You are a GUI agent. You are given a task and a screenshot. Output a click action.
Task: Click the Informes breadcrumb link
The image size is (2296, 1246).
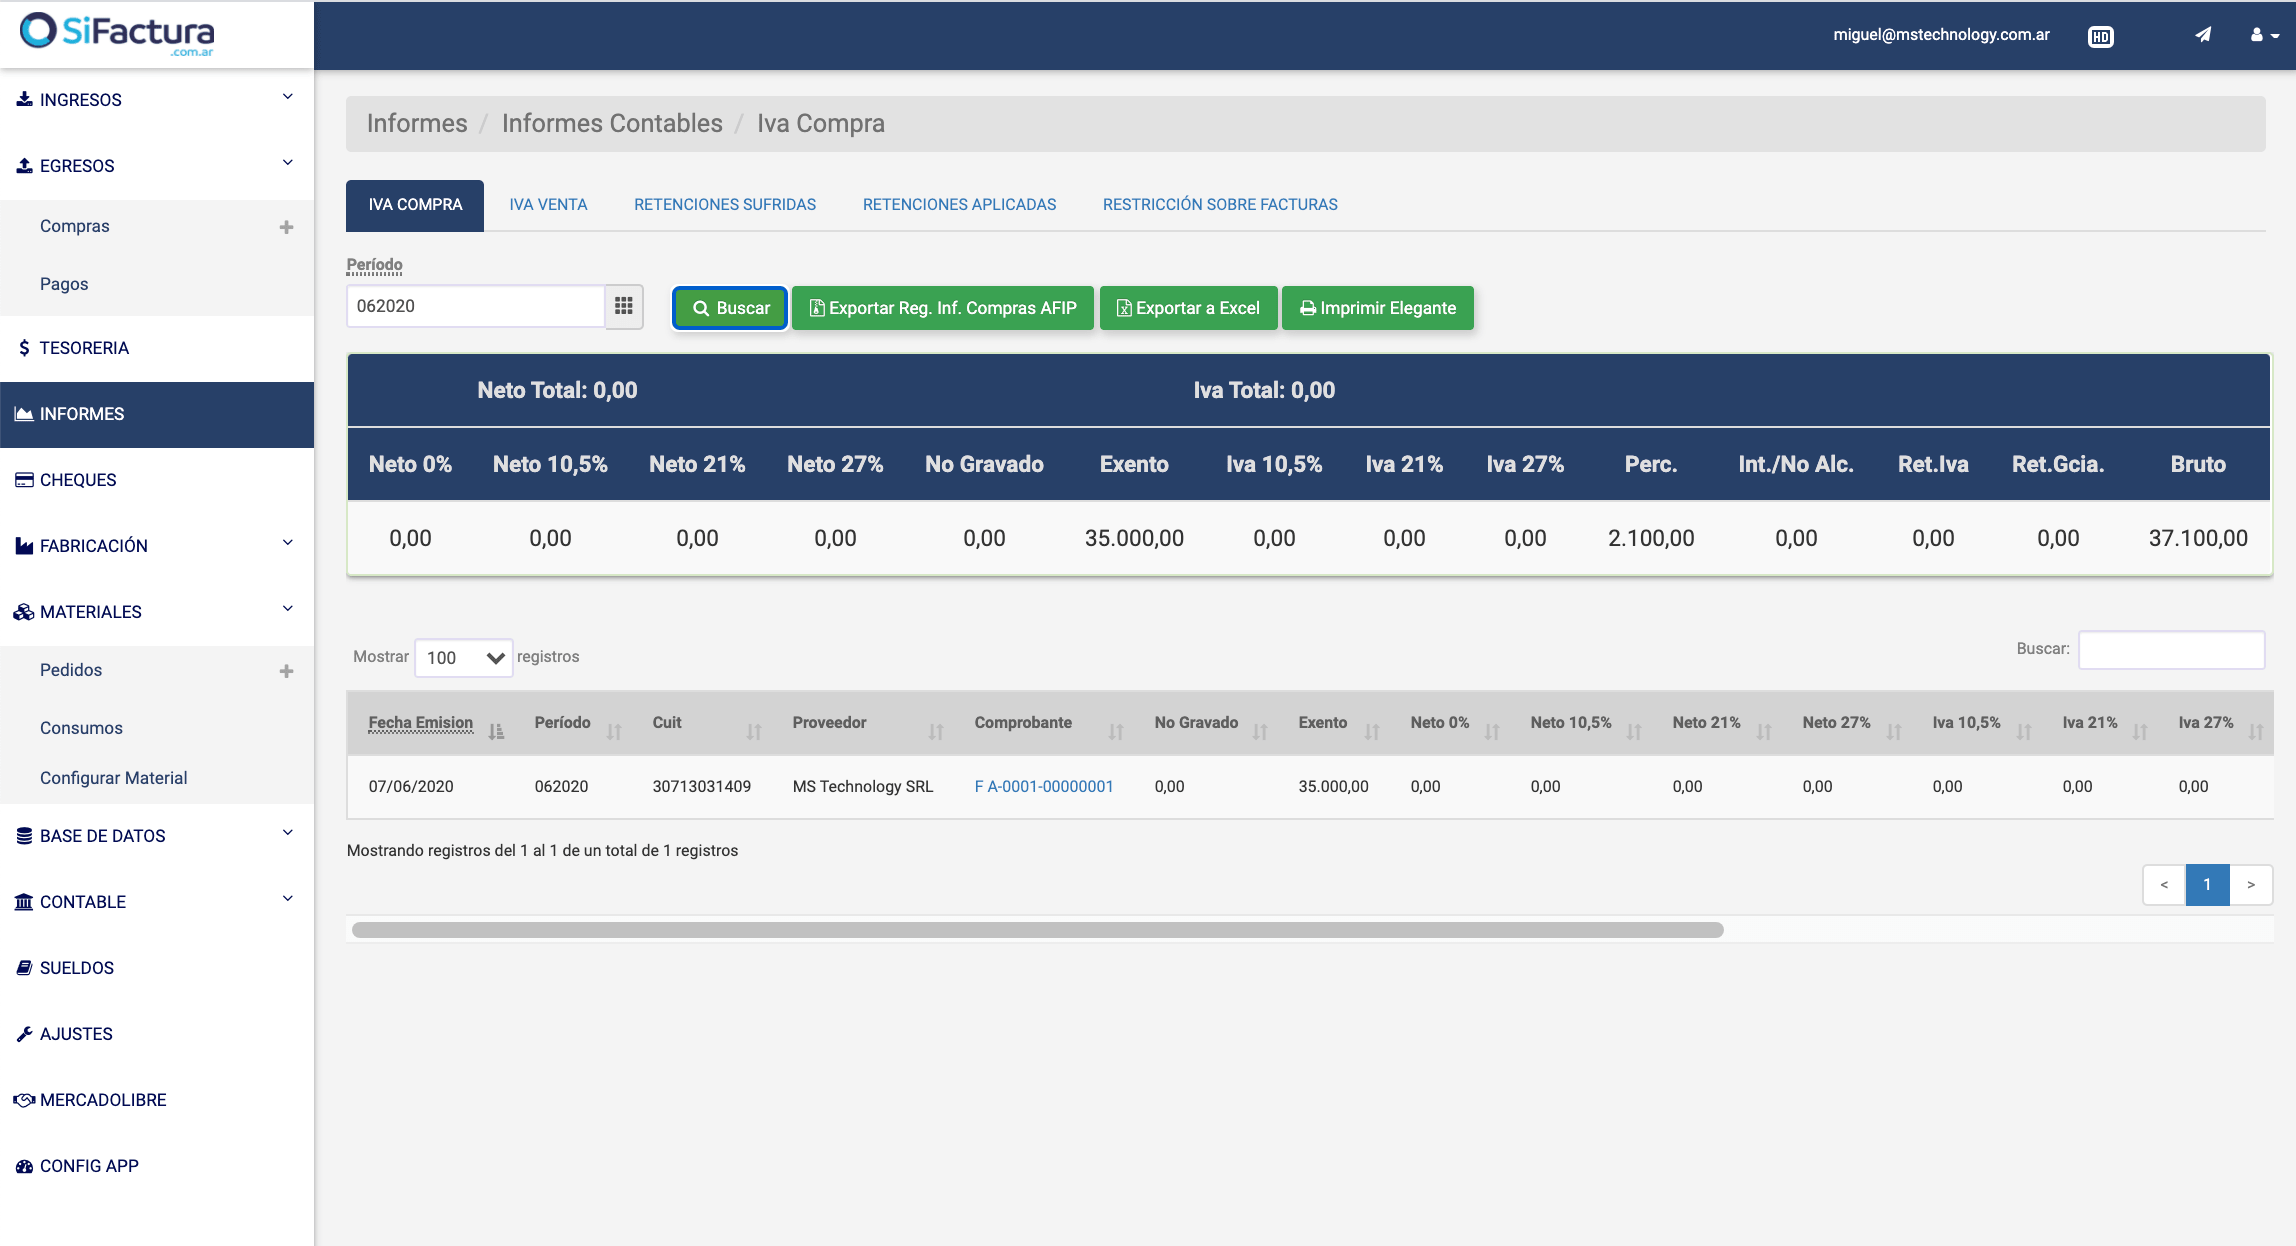(417, 124)
